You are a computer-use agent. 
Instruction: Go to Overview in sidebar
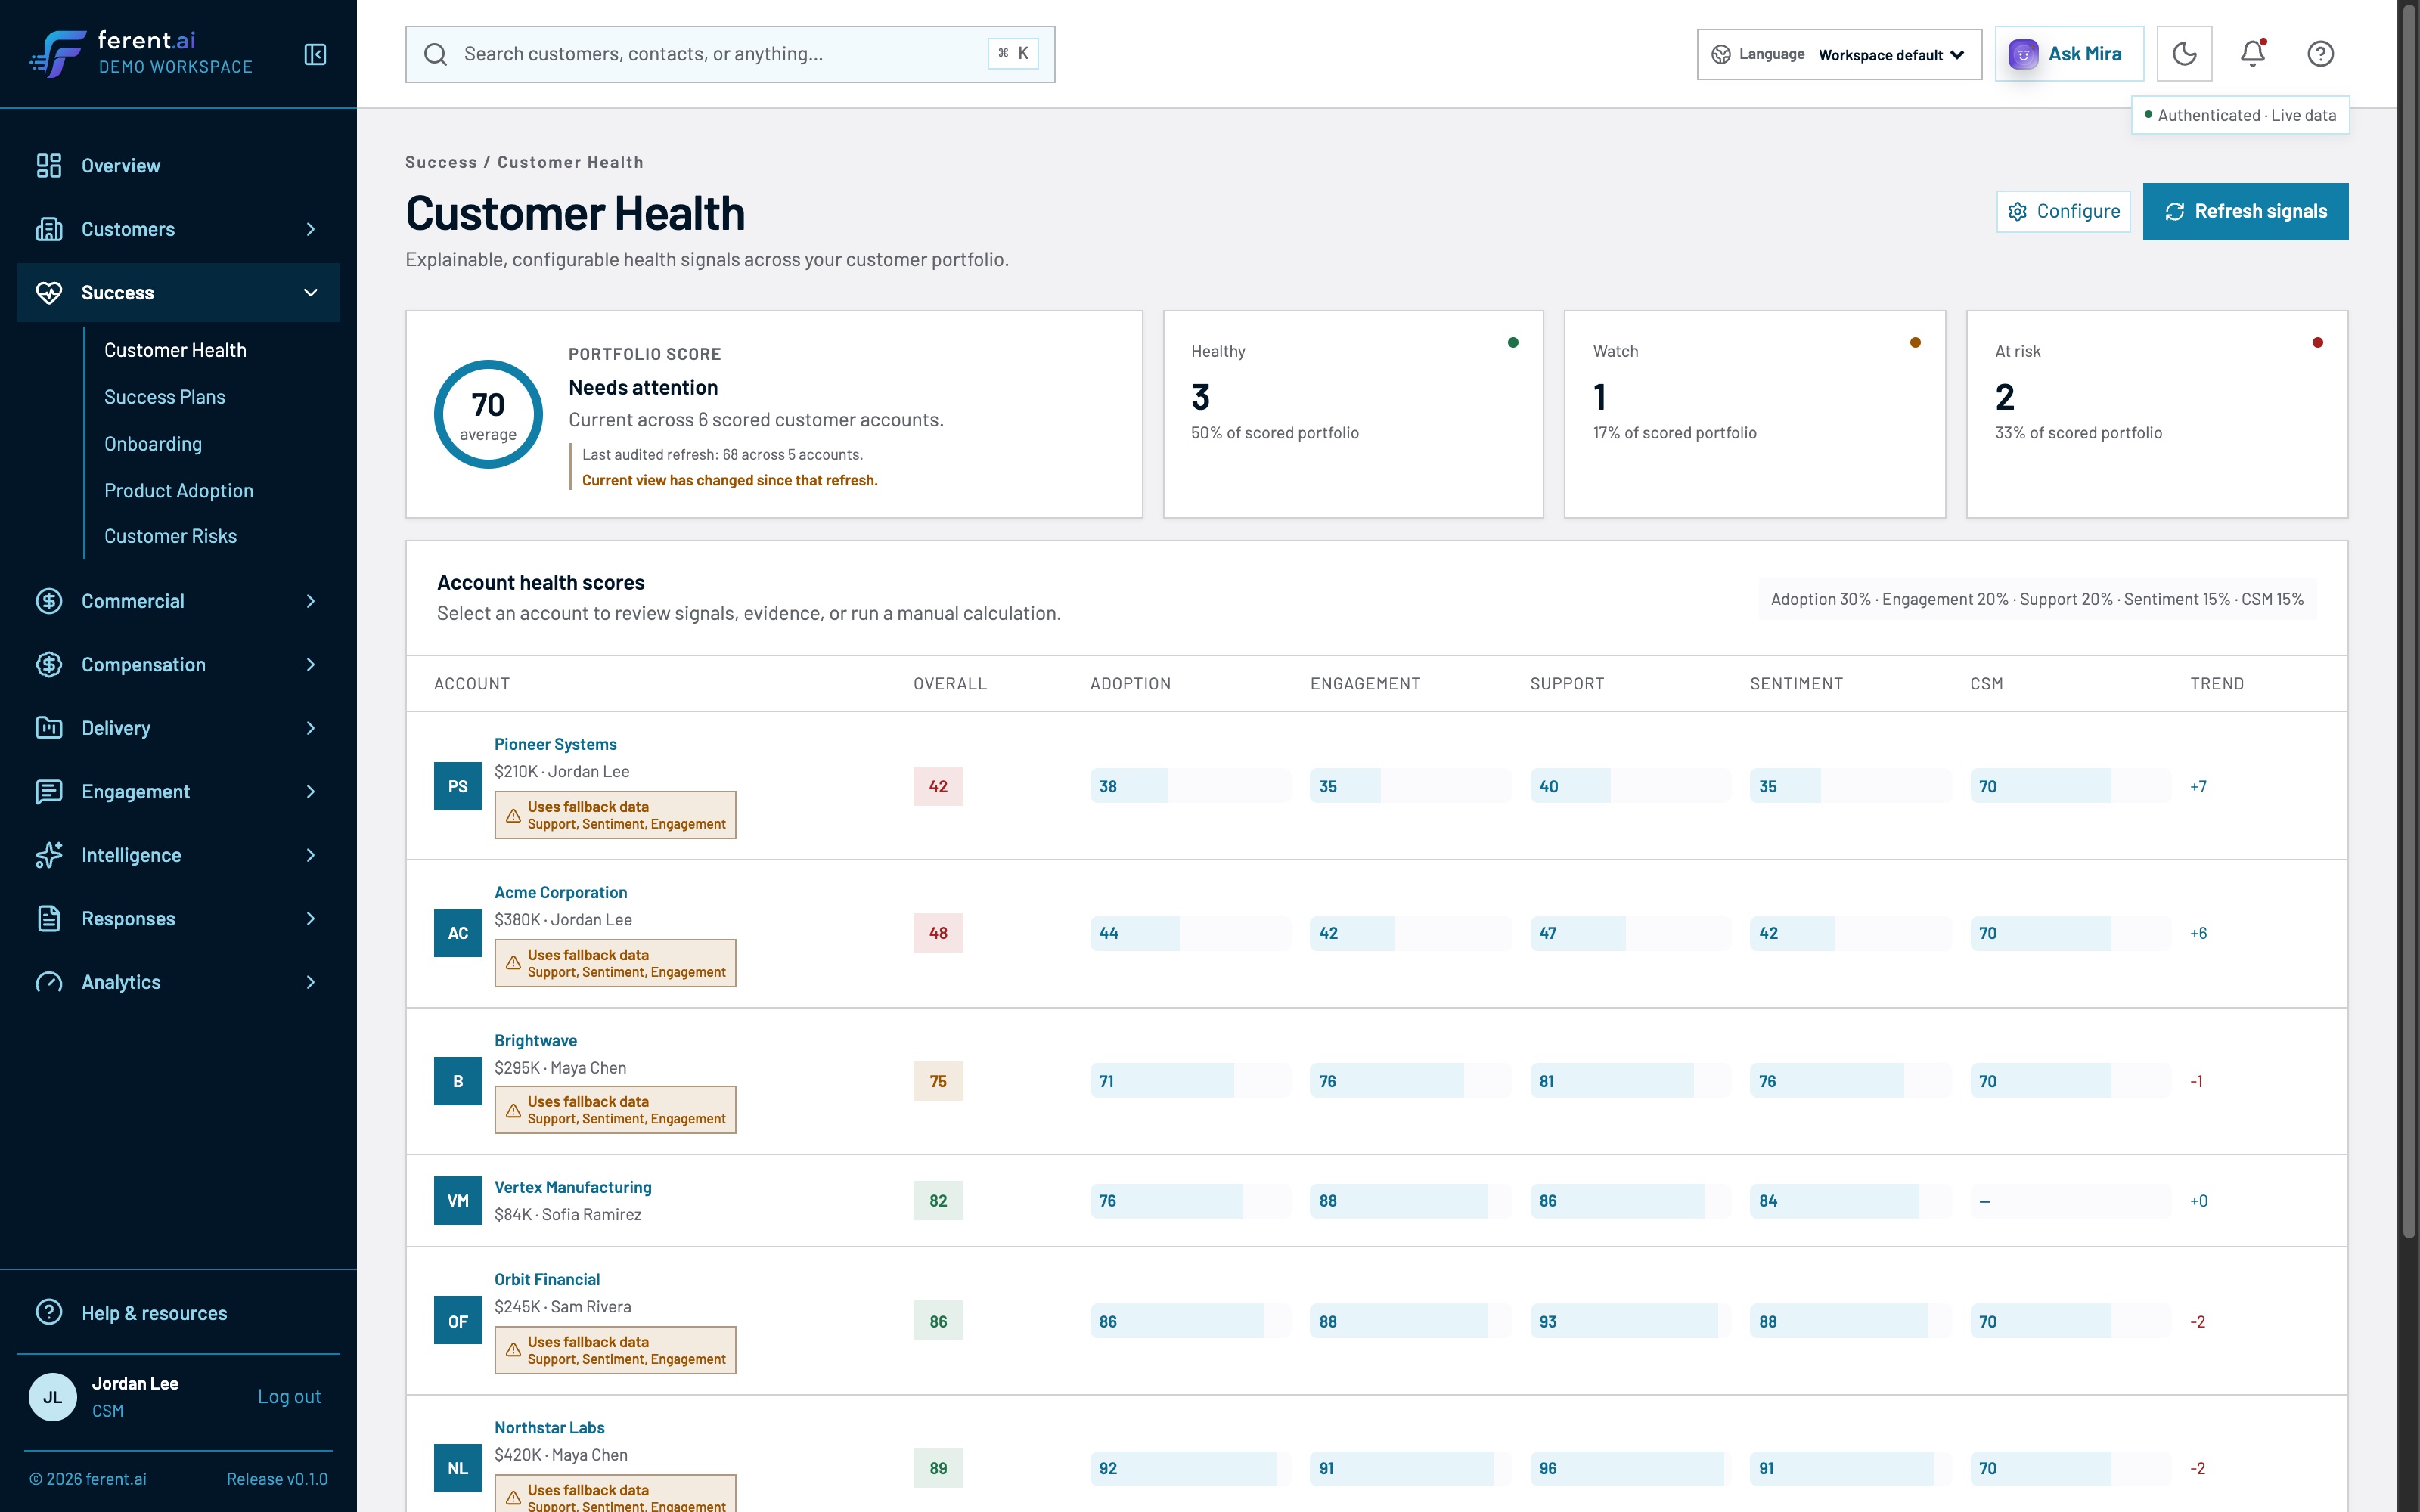tap(178, 165)
